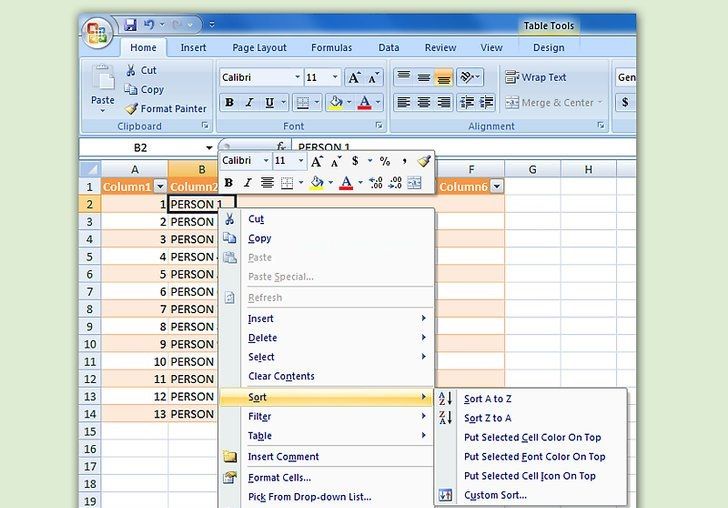Toggle Wrap Text in the Alignment group

click(536, 77)
